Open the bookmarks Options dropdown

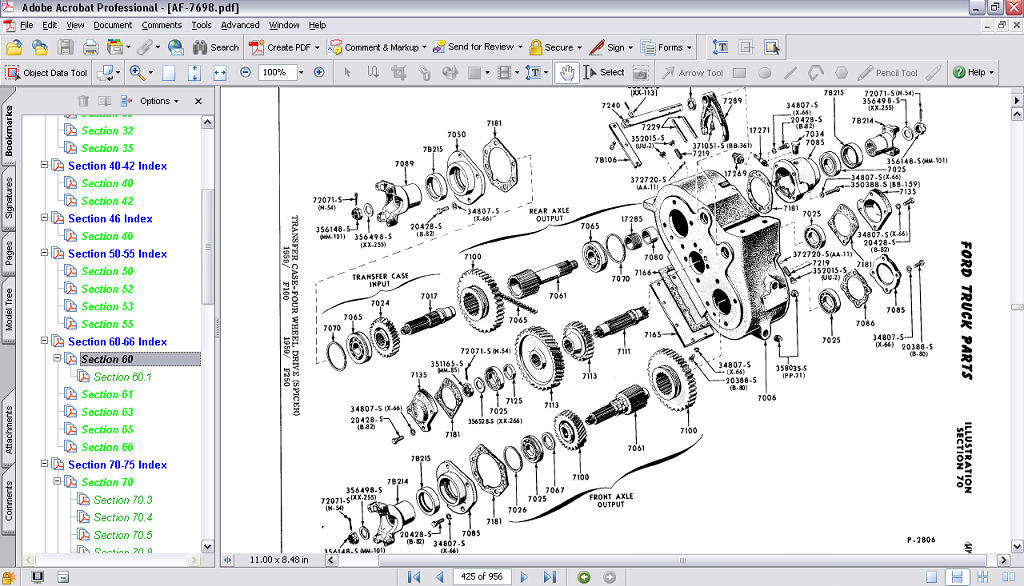[x=159, y=101]
